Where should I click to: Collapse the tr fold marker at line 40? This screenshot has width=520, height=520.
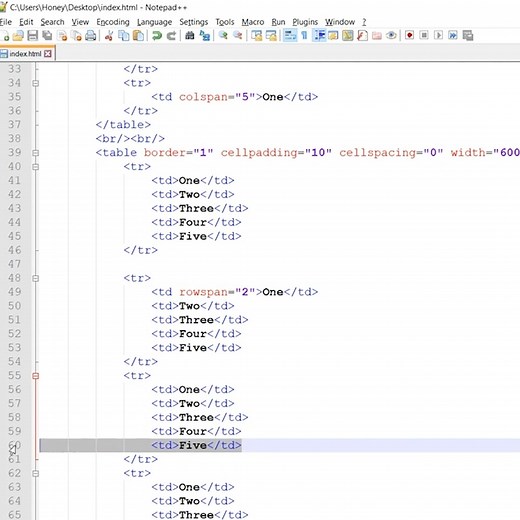(36, 167)
